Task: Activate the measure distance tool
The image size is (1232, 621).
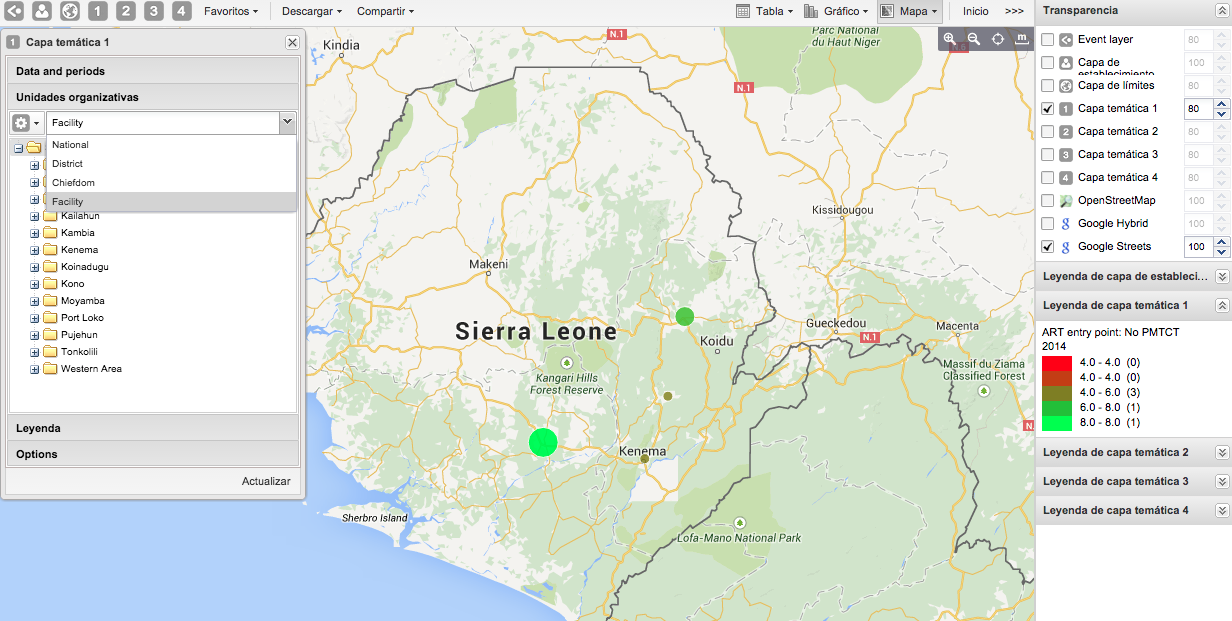Action: coord(1021,39)
